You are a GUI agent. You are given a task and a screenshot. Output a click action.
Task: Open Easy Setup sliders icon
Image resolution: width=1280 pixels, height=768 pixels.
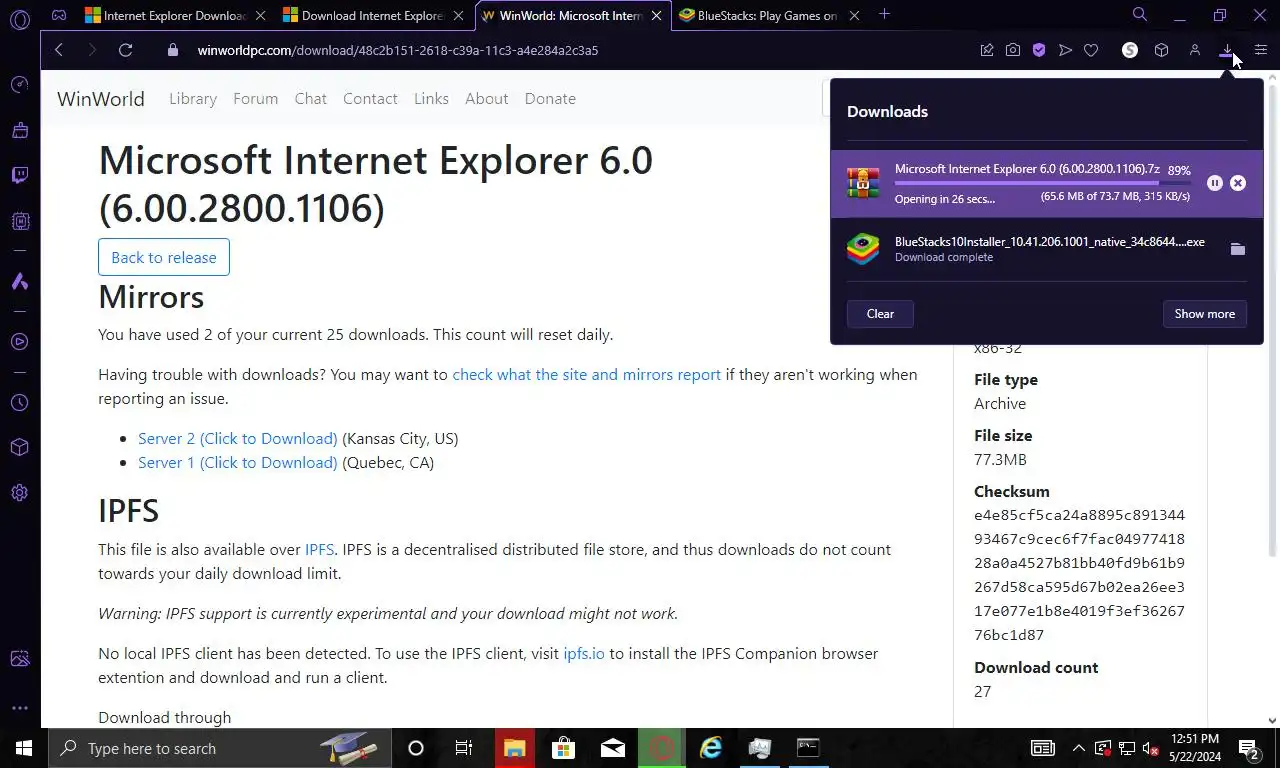coord(1261,50)
